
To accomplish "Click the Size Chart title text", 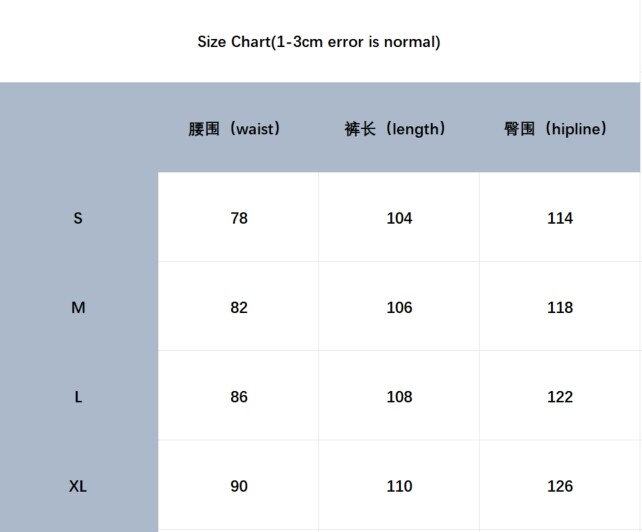I will (319, 42).
